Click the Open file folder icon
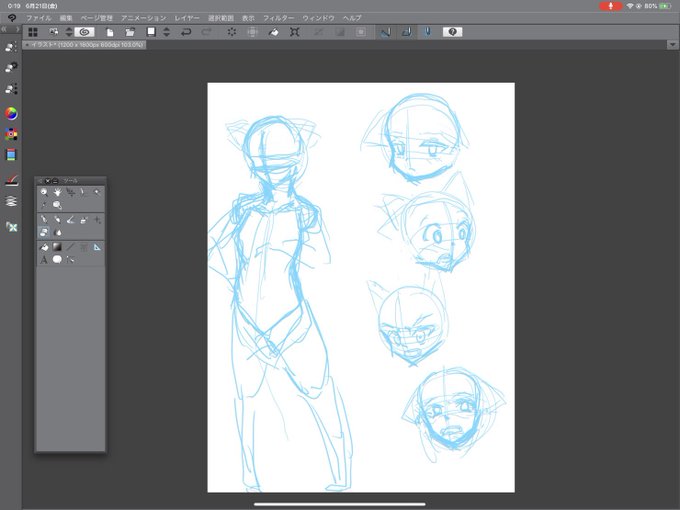 pos(130,32)
